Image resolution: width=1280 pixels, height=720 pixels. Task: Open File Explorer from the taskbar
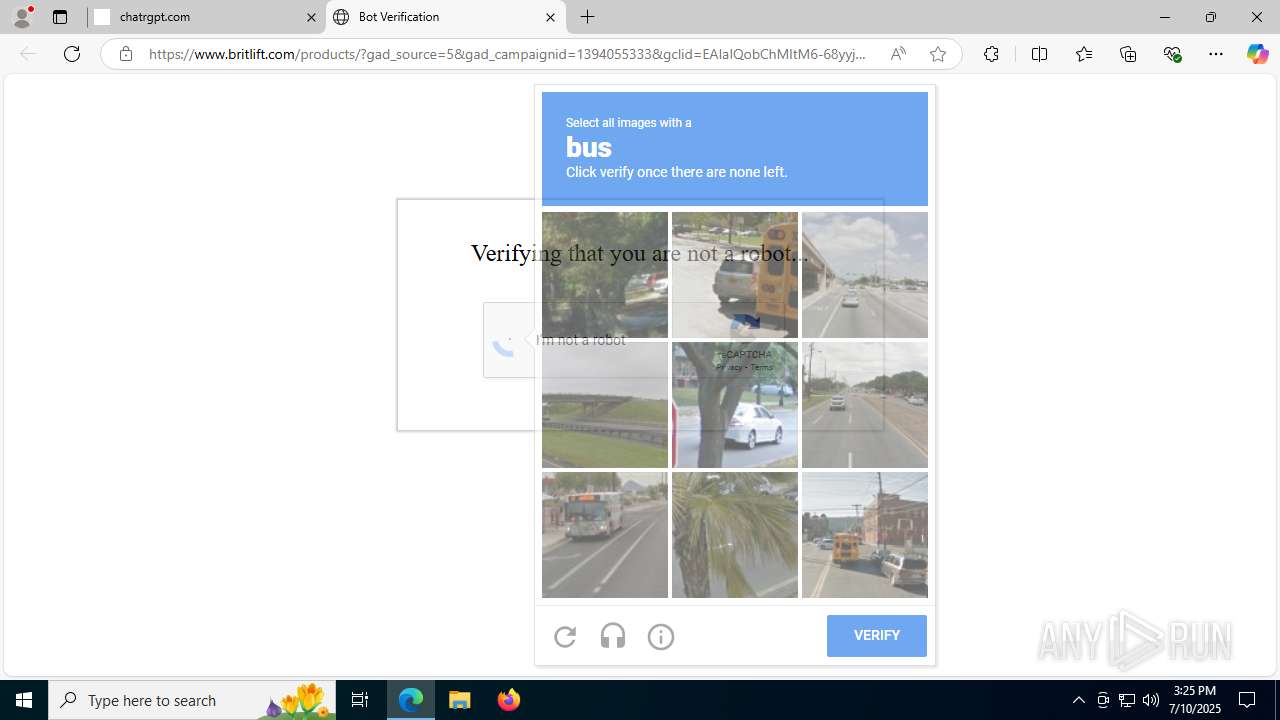tap(460, 700)
